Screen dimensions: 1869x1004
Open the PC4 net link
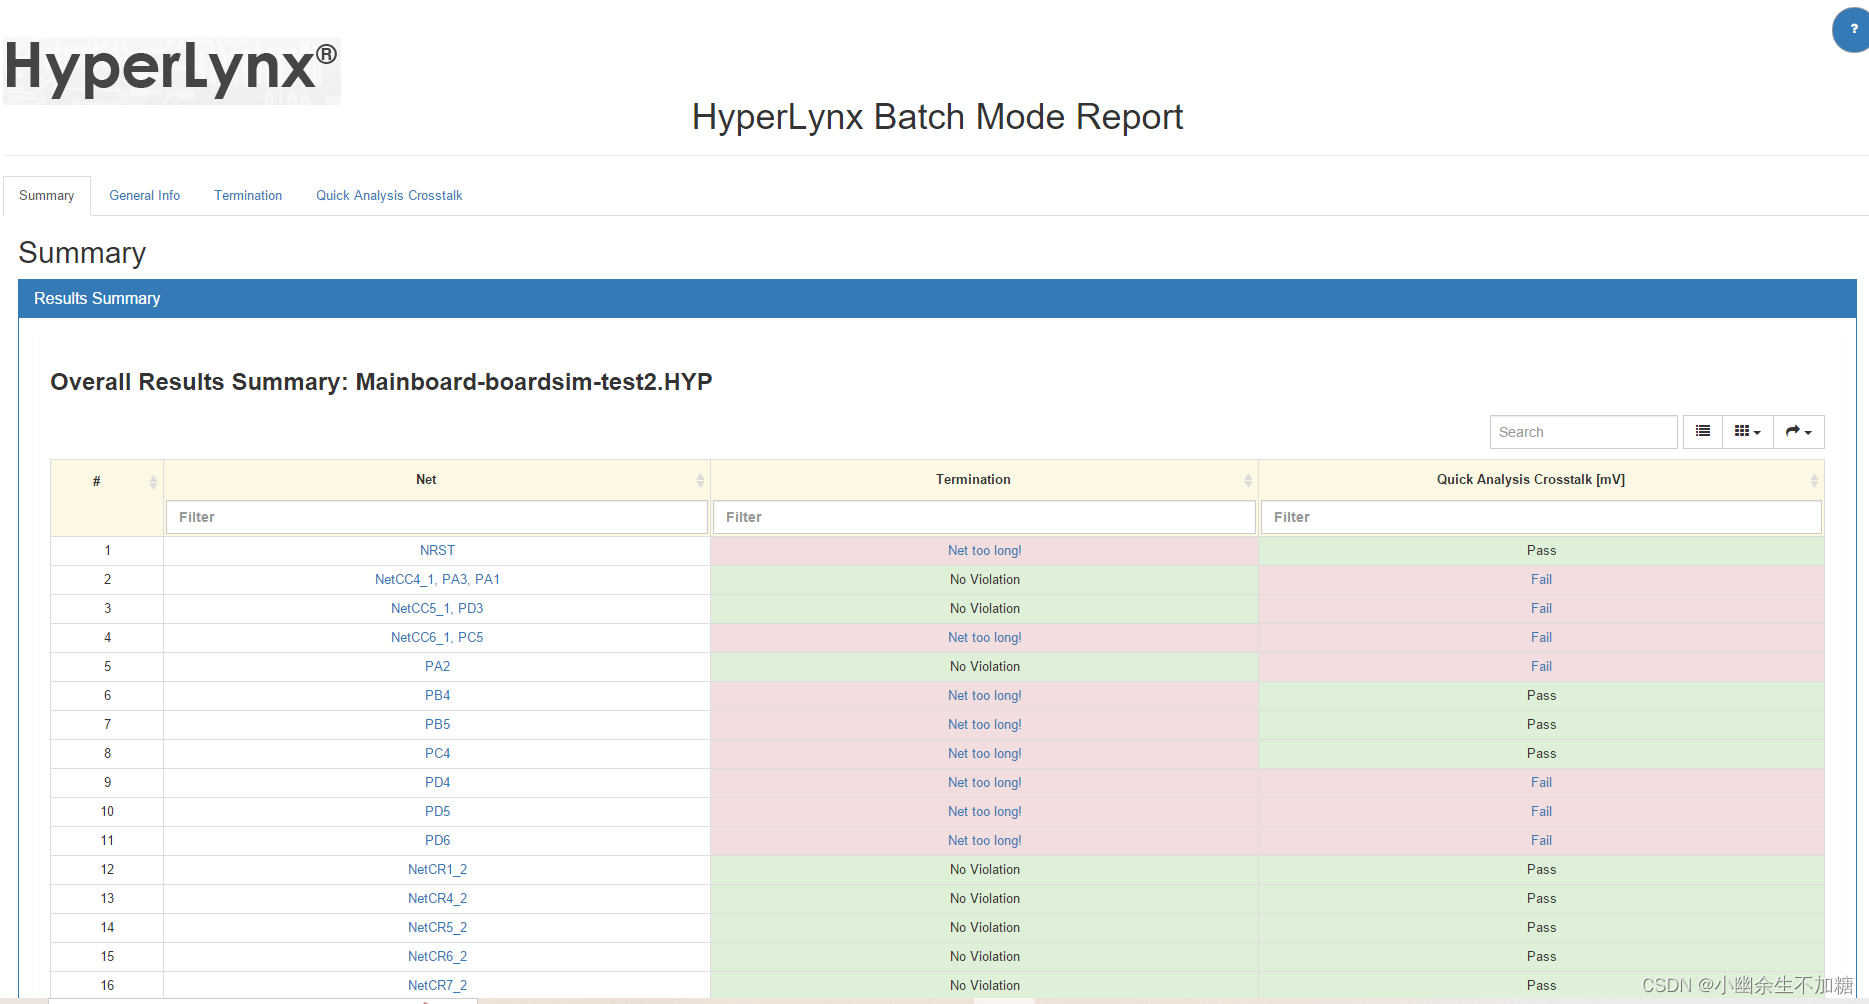point(437,753)
